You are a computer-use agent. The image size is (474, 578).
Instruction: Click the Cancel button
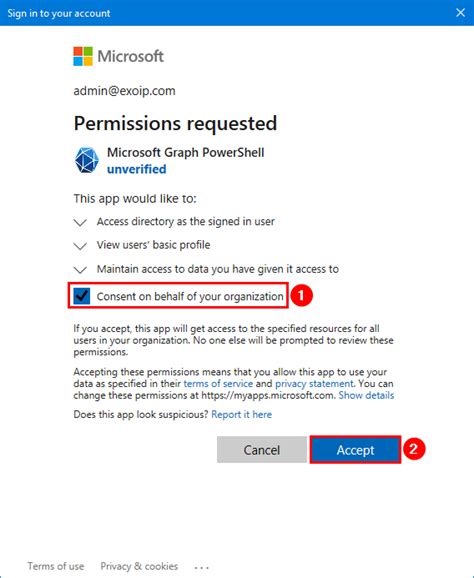[x=262, y=450]
